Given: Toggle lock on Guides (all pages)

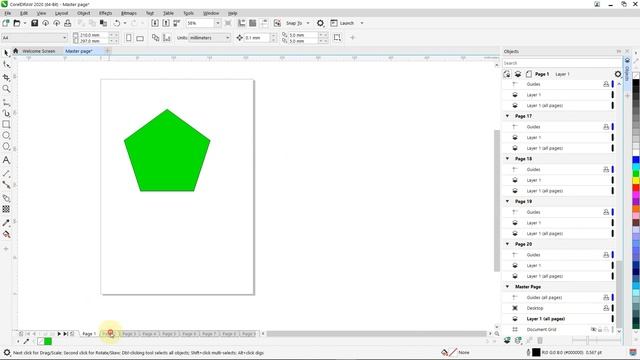Looking at the screenshot, I should (x=606, y=298).
